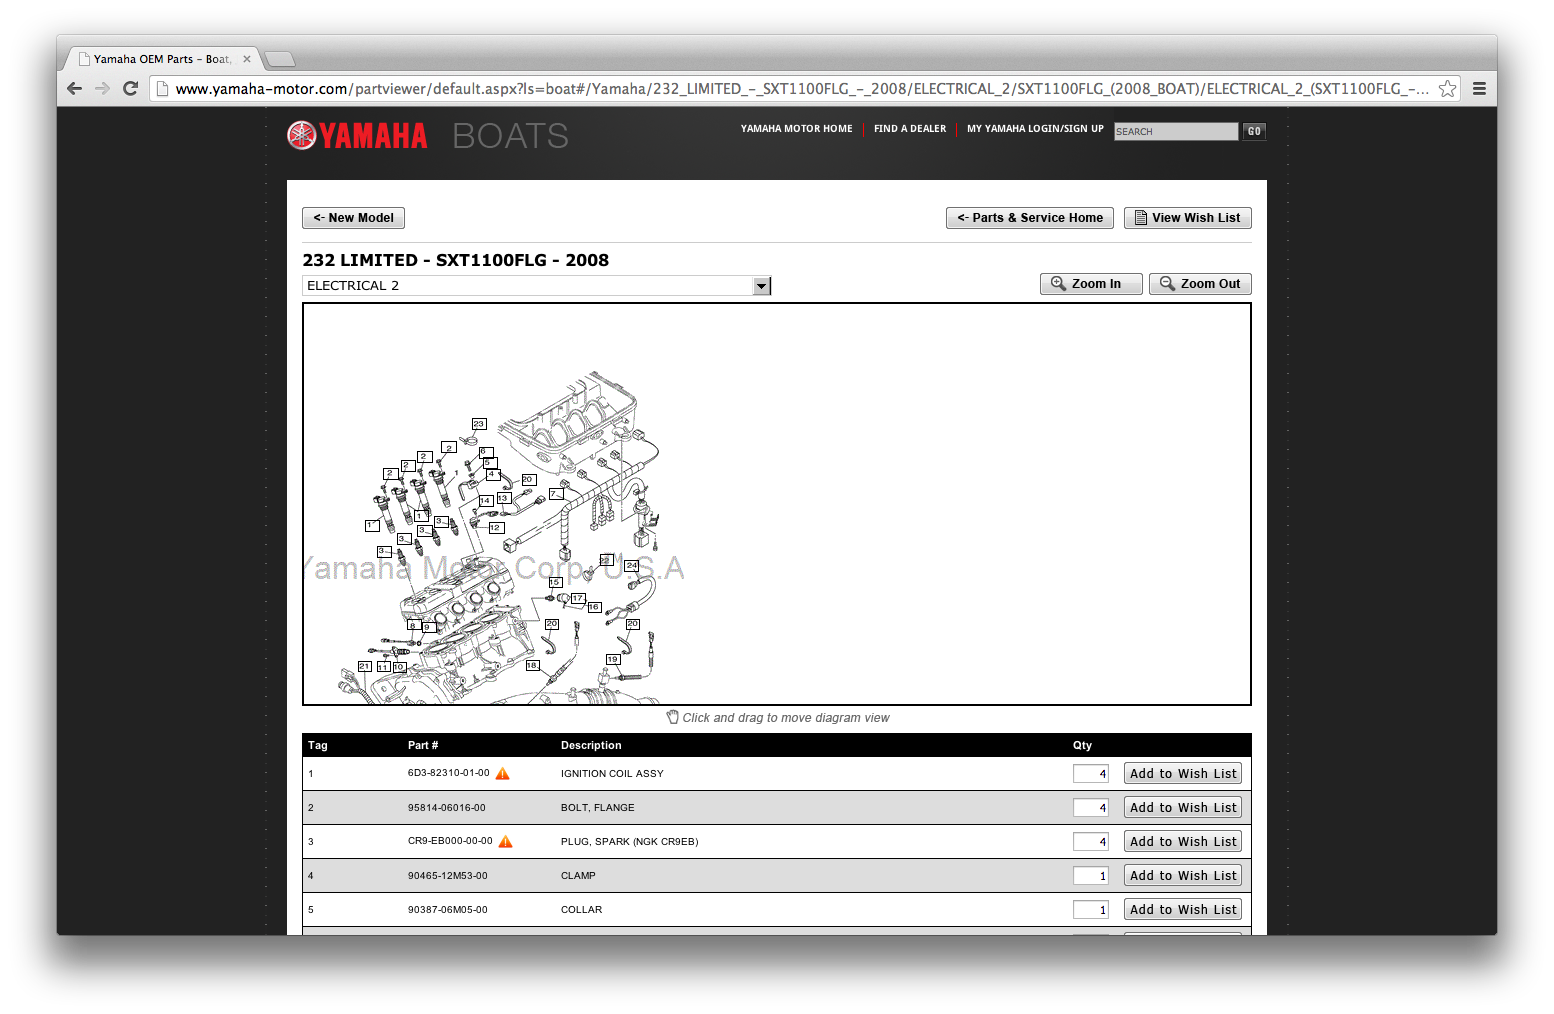The image size is (1554, 1014).
Task: Focus the site search field
Action: pos(1175,132)
